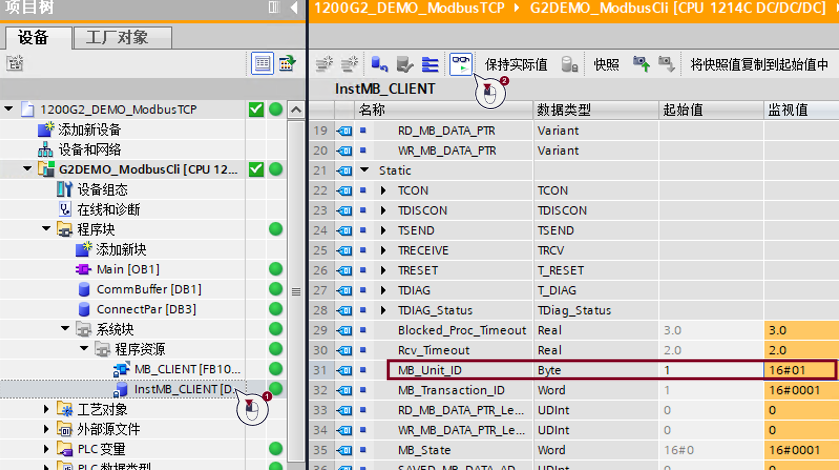The height and width of the screenshot is (470, 839).
Task: Click 将快照值复制到起始值中 button
Action: coord(759,65)
